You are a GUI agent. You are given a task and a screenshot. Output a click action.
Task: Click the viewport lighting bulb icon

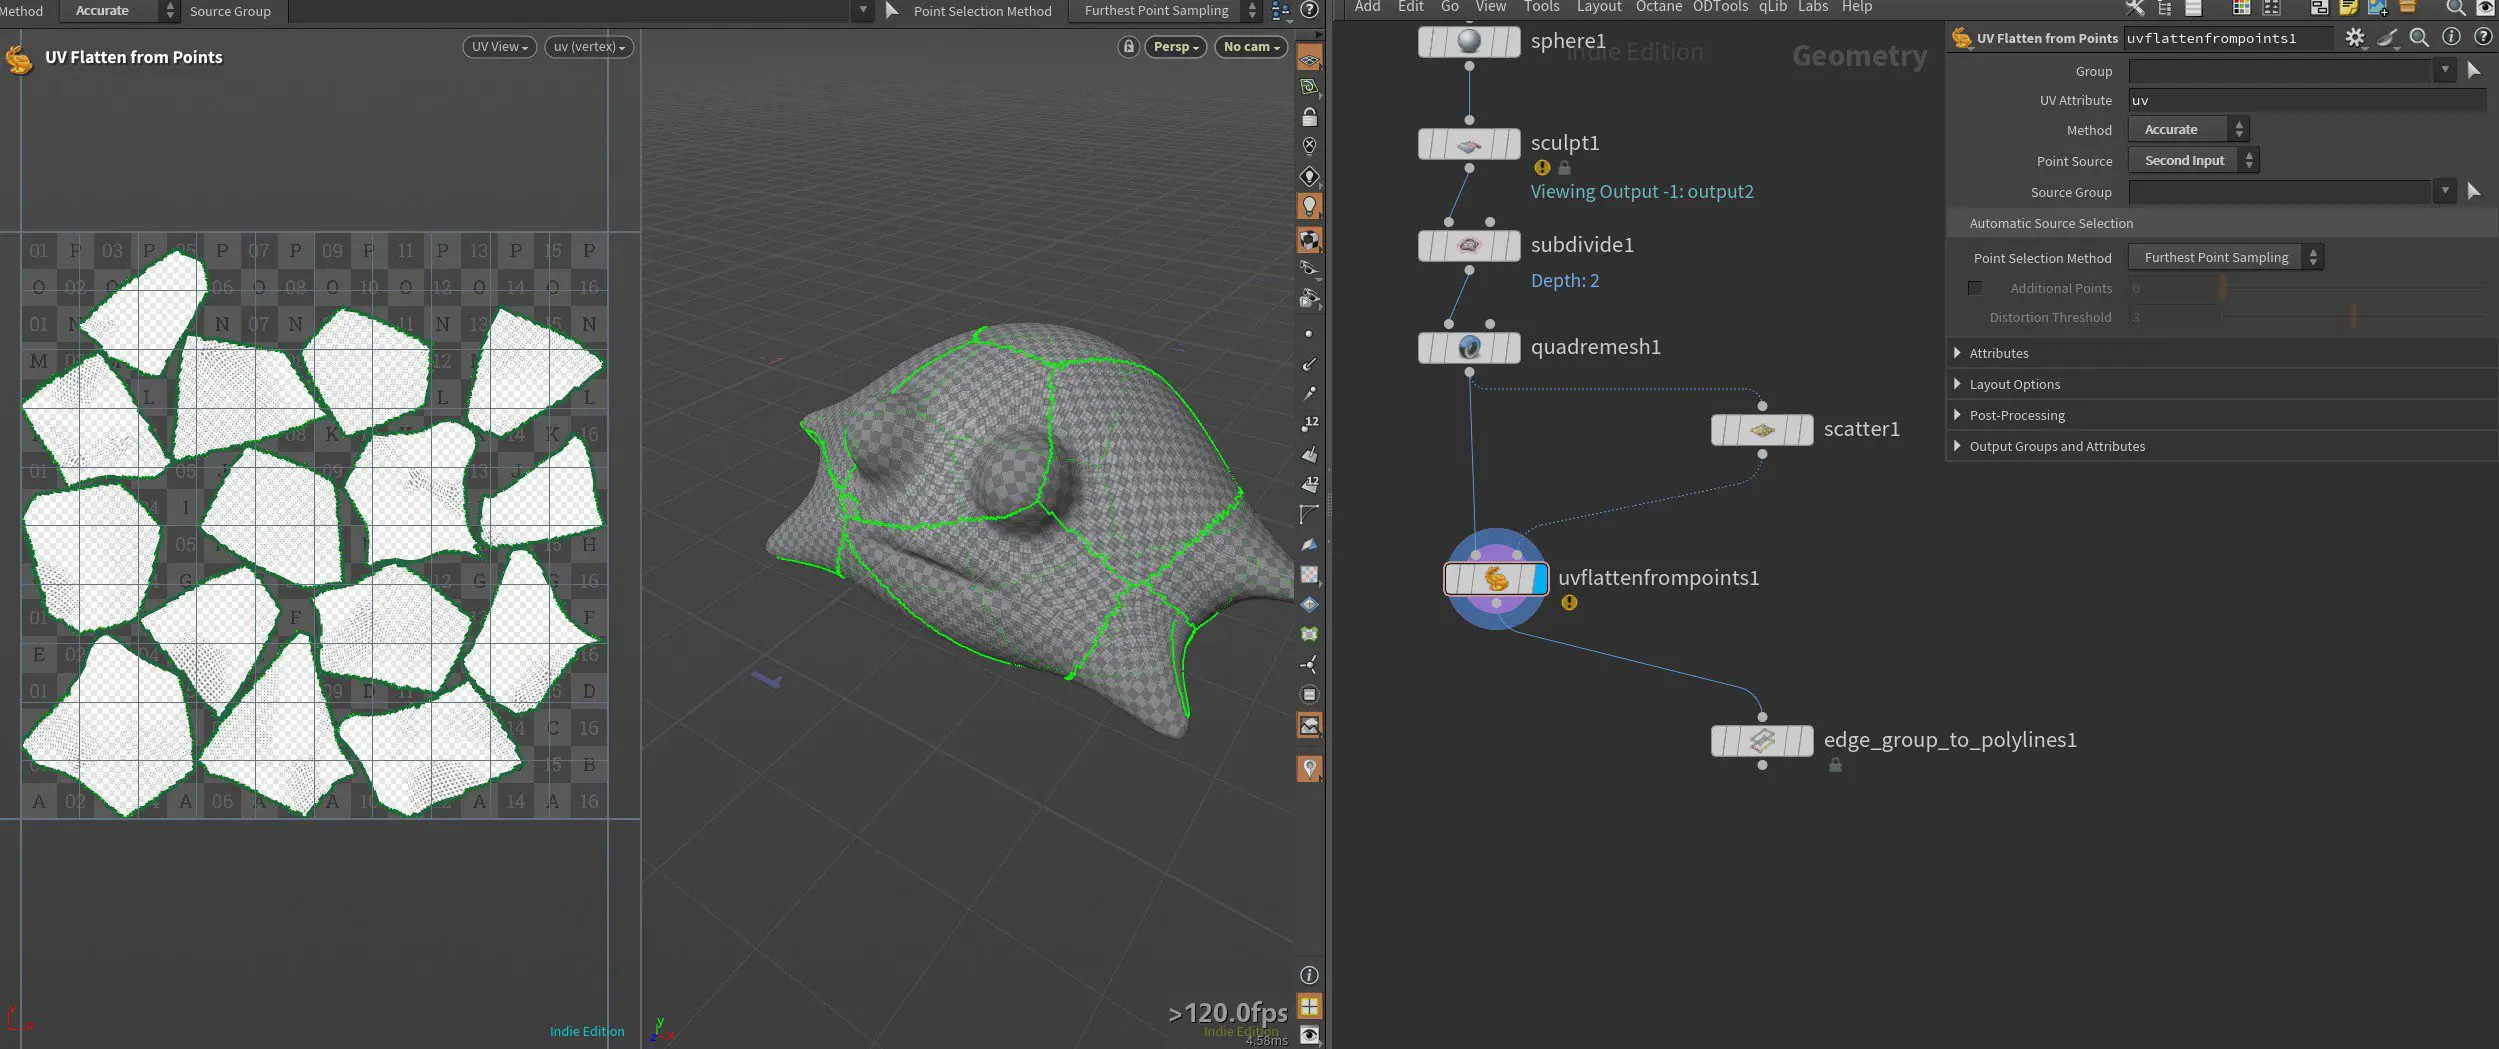1309,206
